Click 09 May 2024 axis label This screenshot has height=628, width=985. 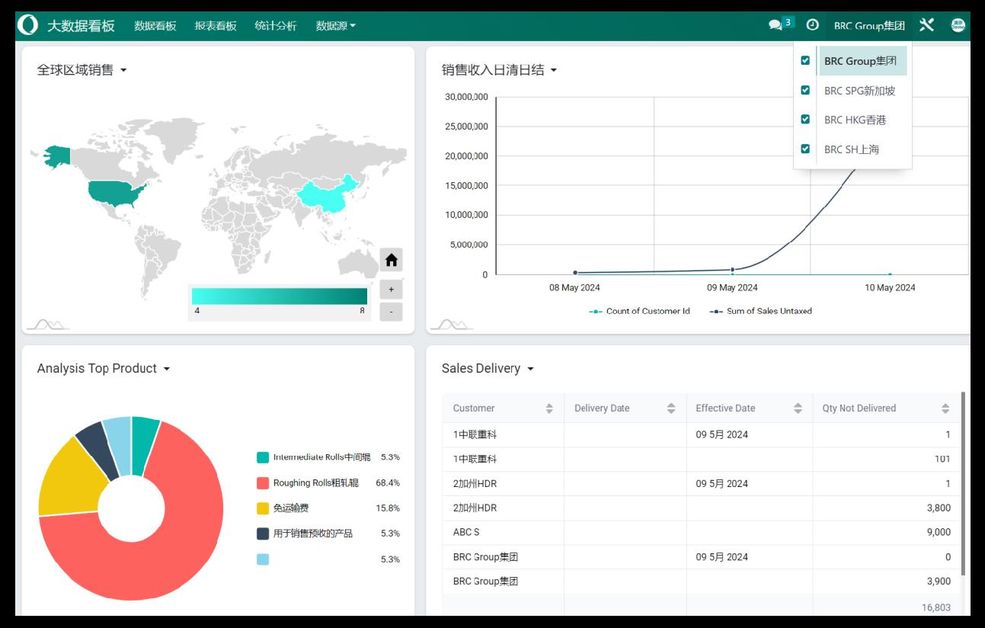tap(732, 288)
